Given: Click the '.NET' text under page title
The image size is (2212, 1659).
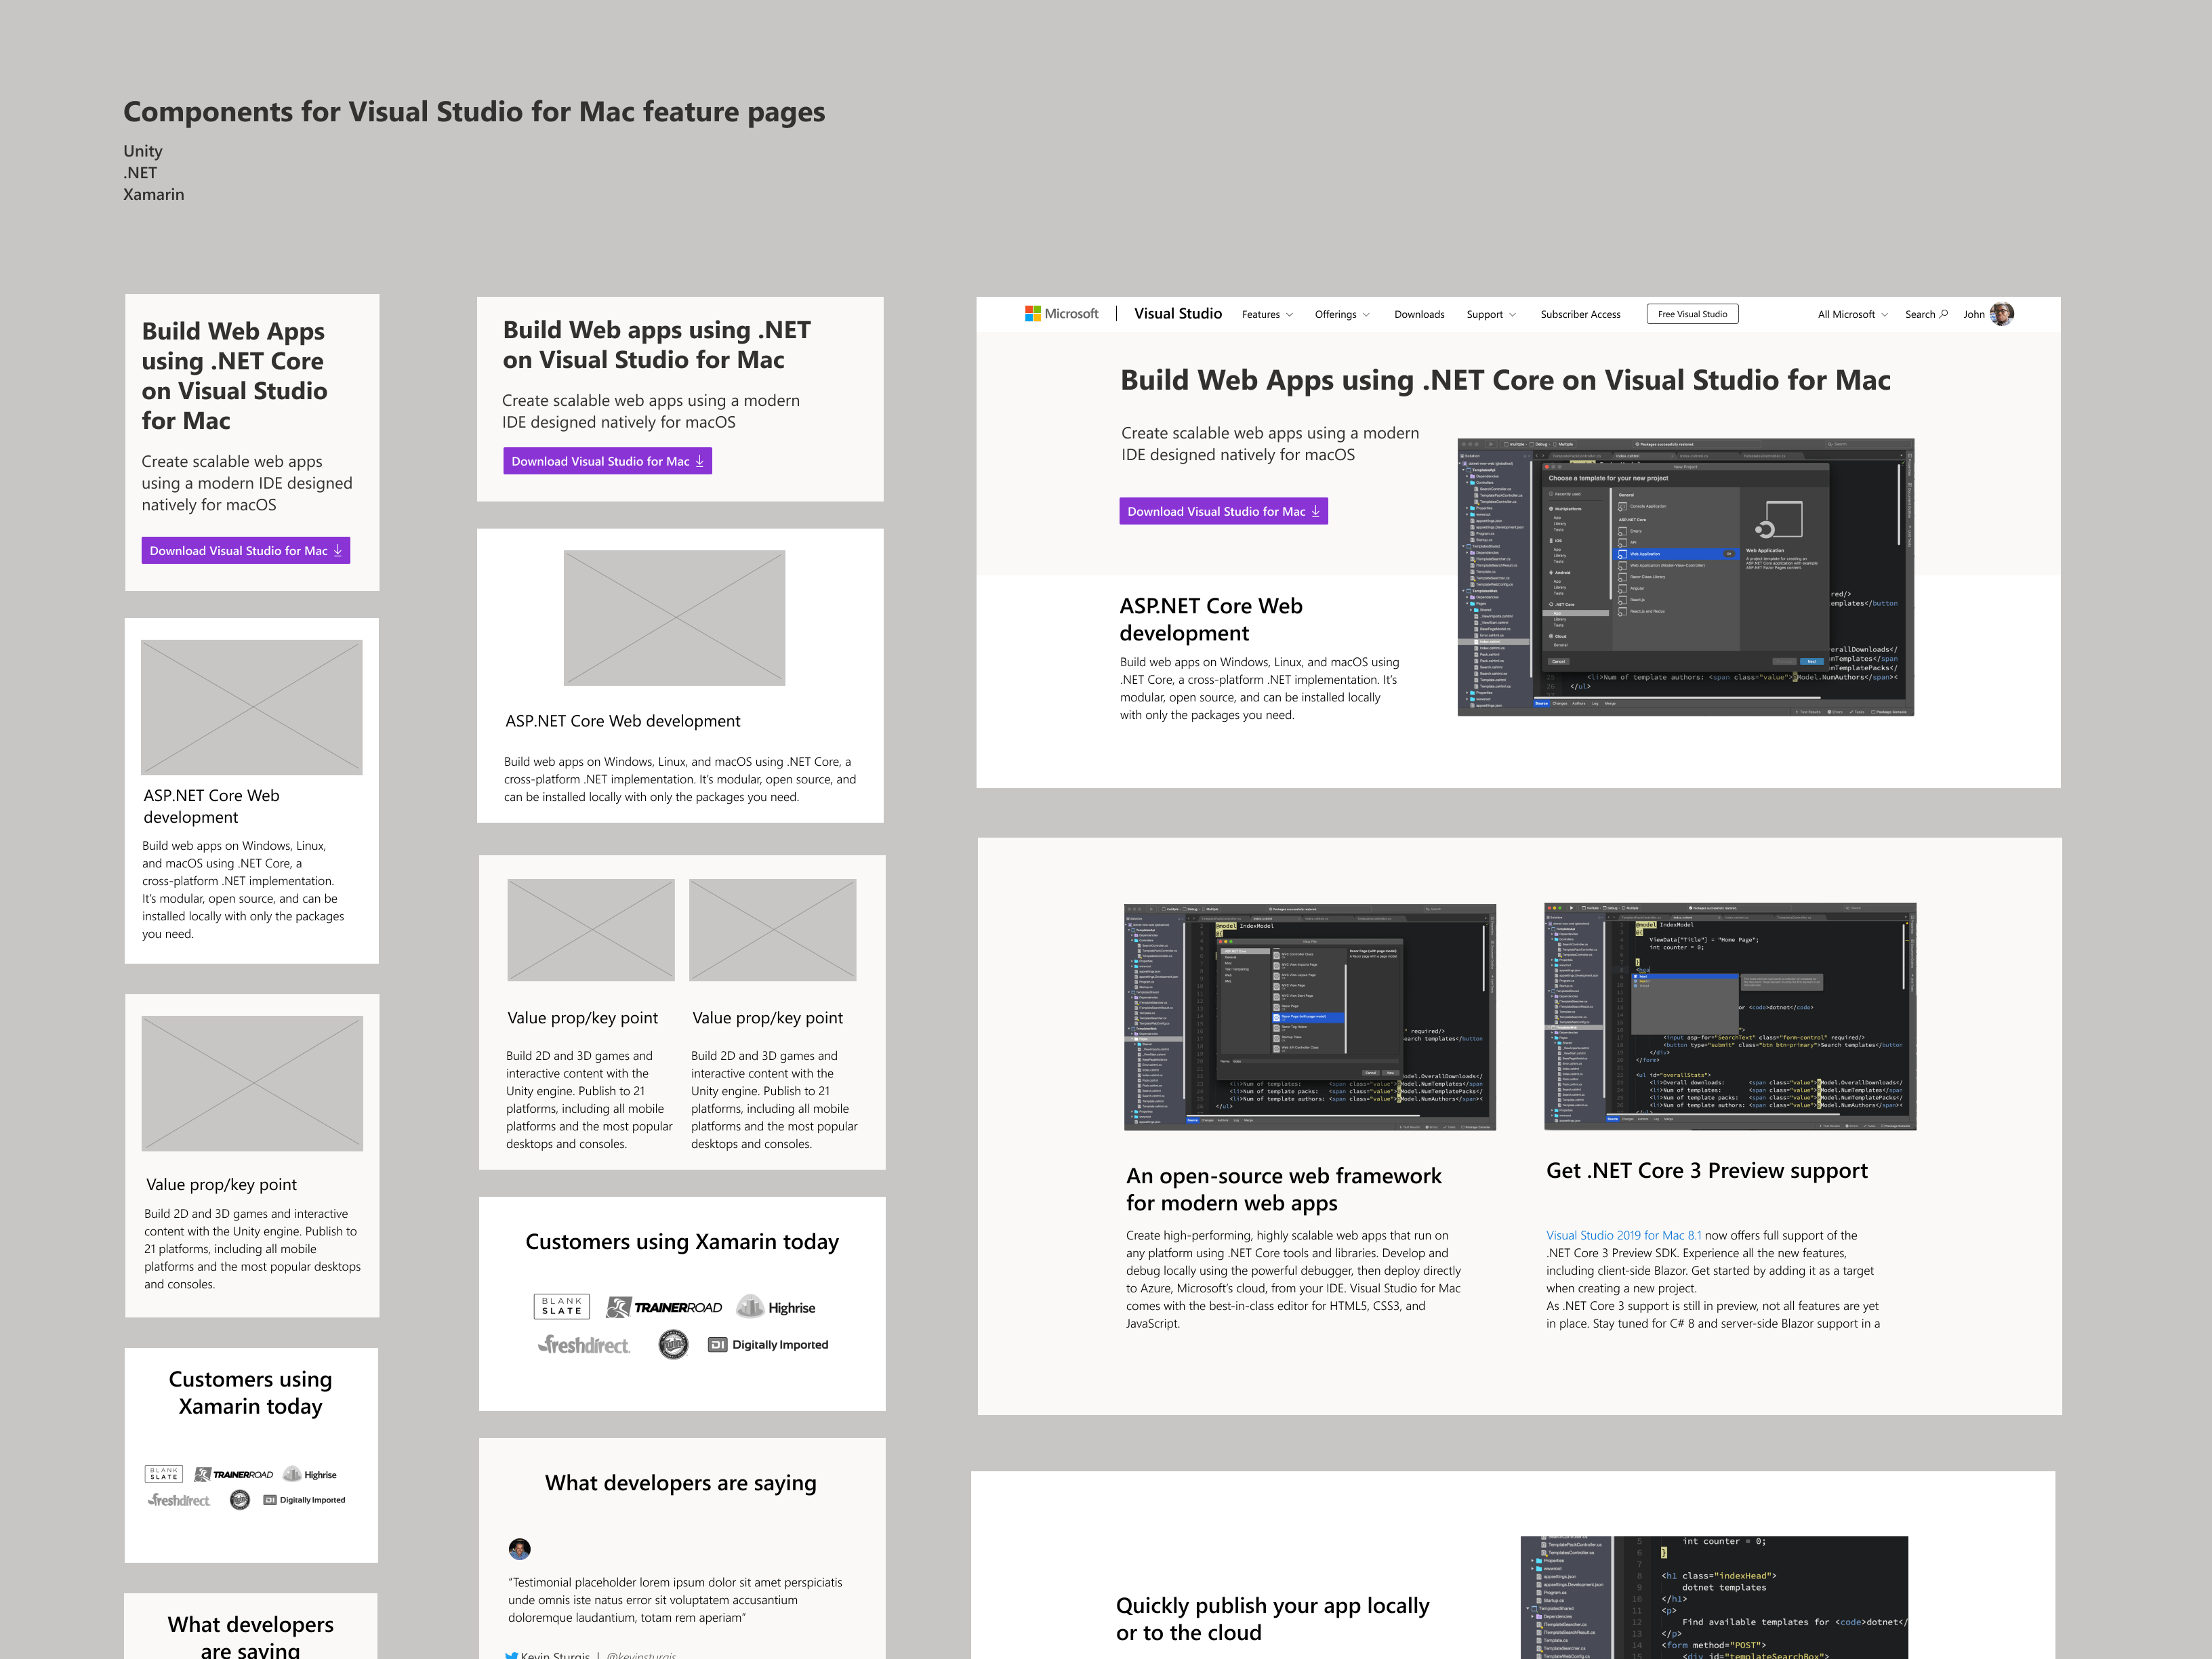Looking at the screenshot, I should pyautogui.click(x=140, y=173).
